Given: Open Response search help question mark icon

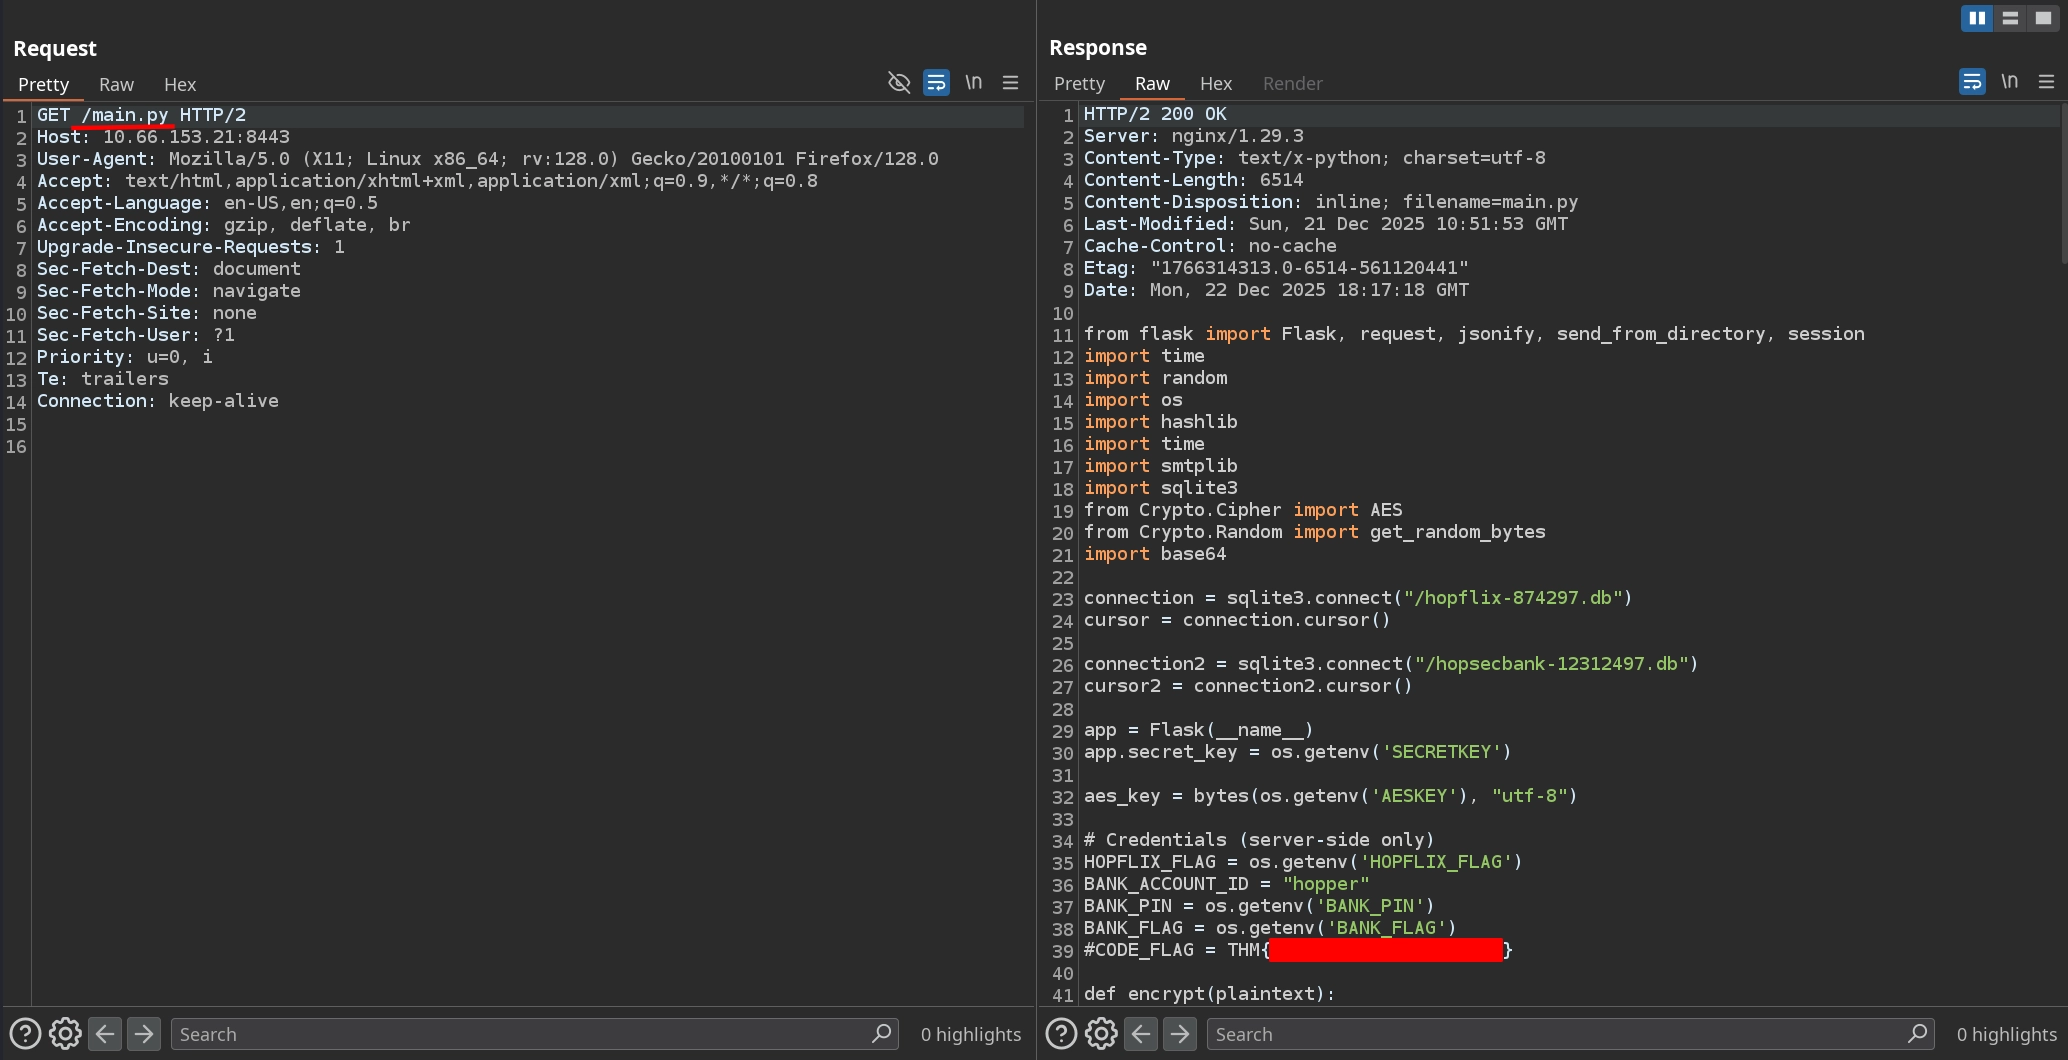Looking at the screenshot, I should 1061,1033.
